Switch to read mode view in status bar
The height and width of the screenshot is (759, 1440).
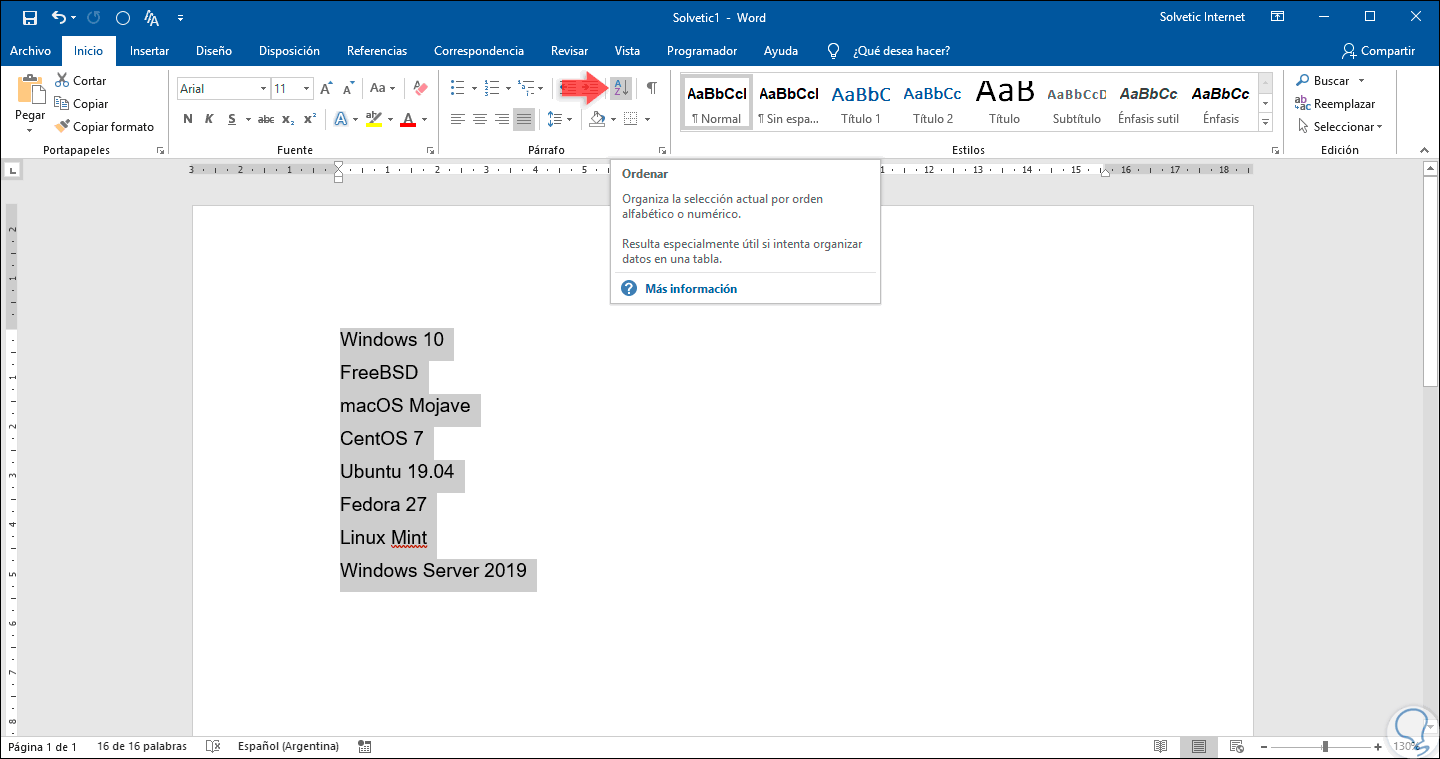(x=1160, y=746)
